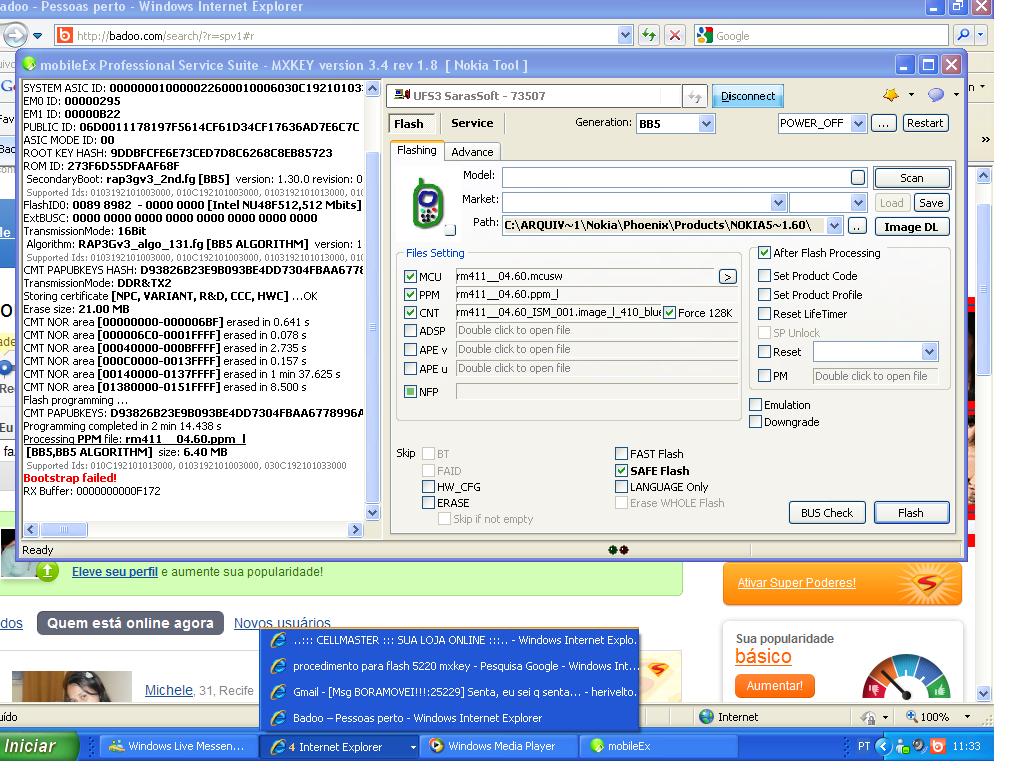Enable Reset LifeTimer checkbox
Screen dimensions: 1024x768
[764, 313]
